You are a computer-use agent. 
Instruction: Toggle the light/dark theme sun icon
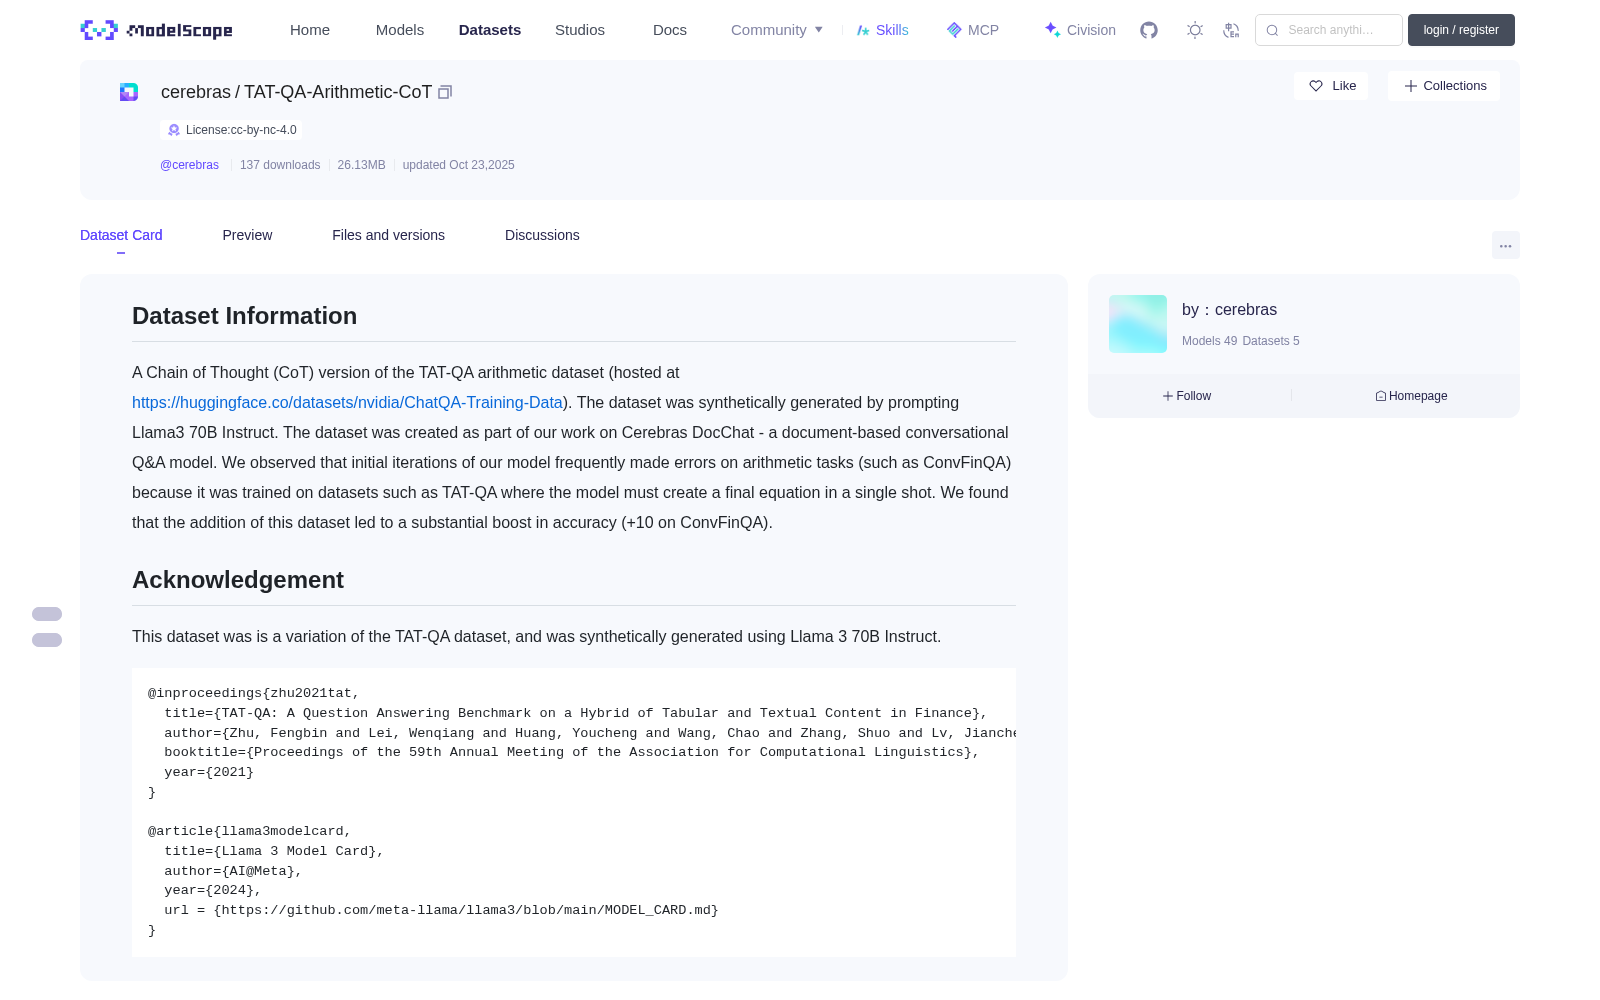[1195, 30]
